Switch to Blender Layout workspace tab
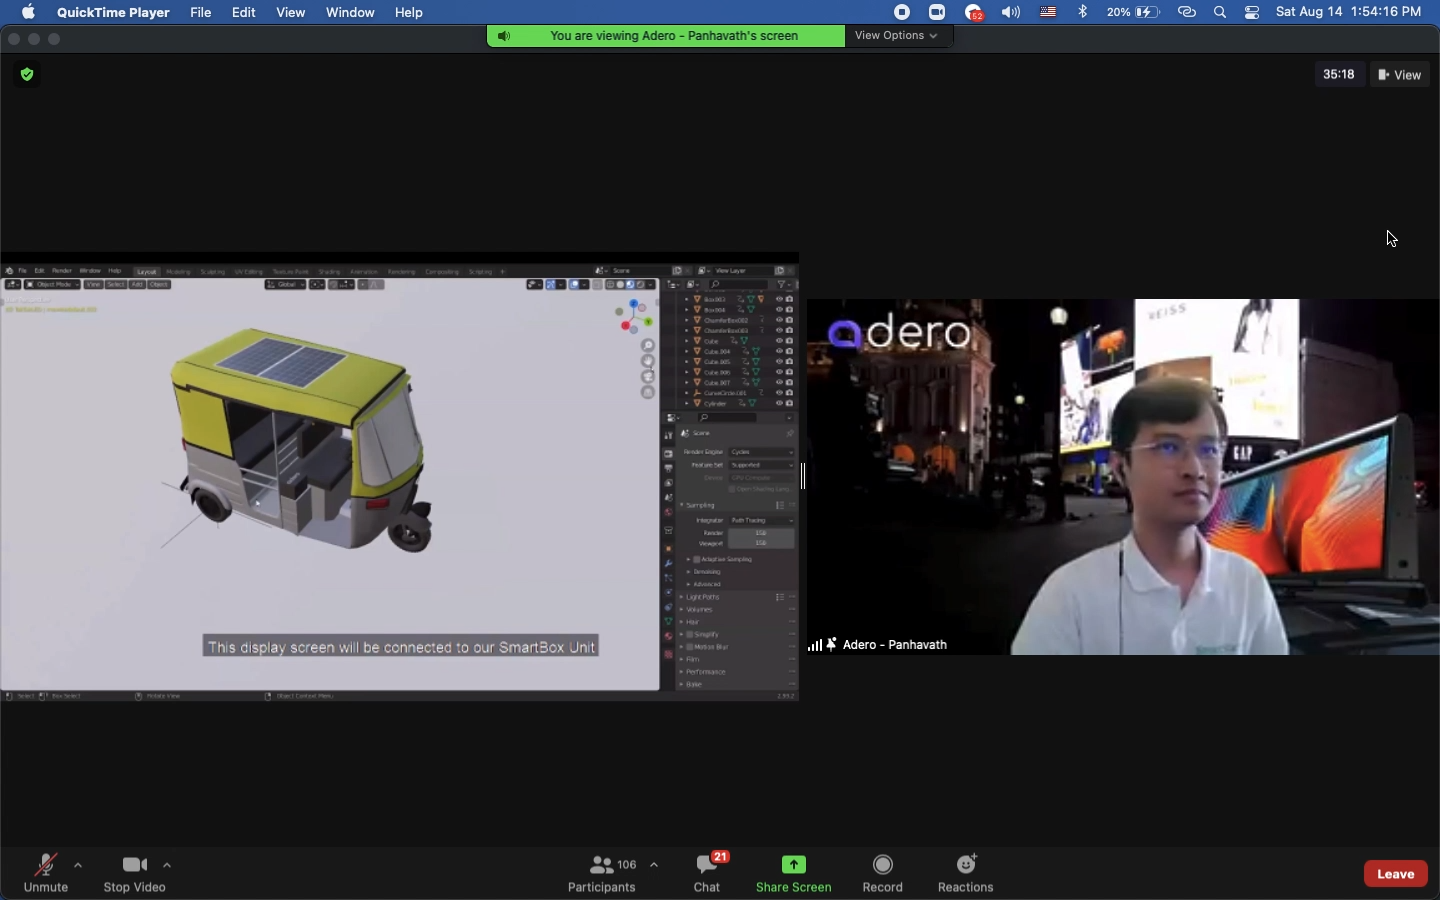Image resolution: width=1440 pixels, height=900 pixels. (x=147, y=272)
